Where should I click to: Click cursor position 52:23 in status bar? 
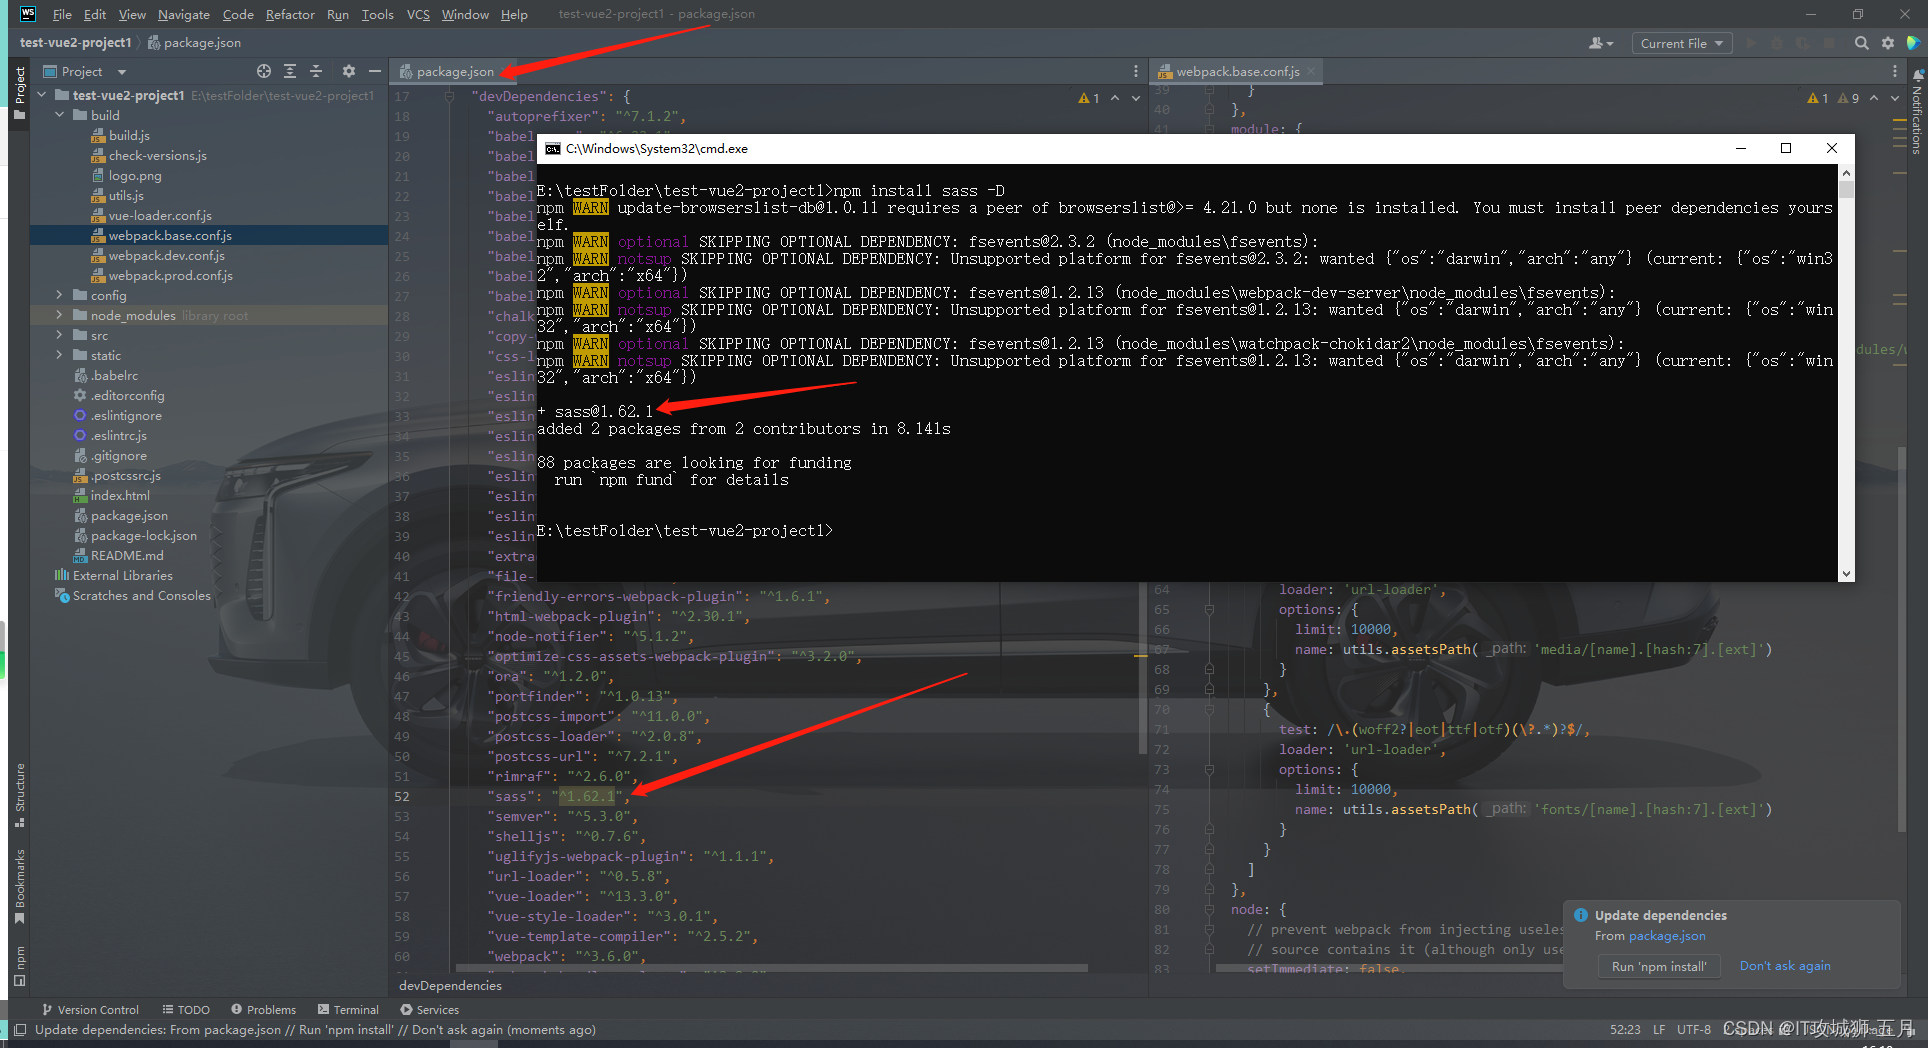pos(1625,1029)
